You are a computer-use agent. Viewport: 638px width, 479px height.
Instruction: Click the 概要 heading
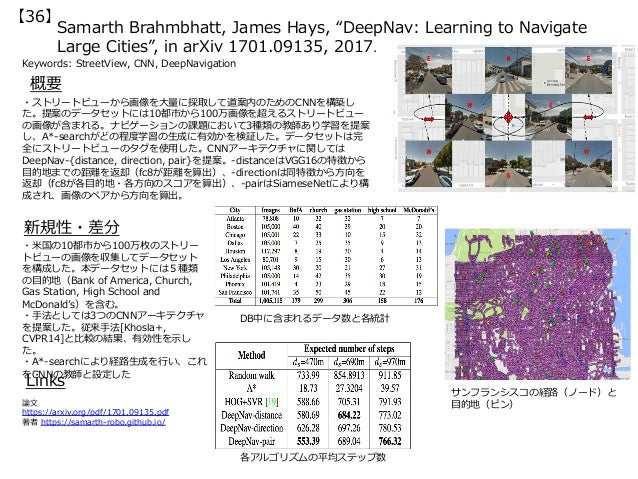point(46,83)
